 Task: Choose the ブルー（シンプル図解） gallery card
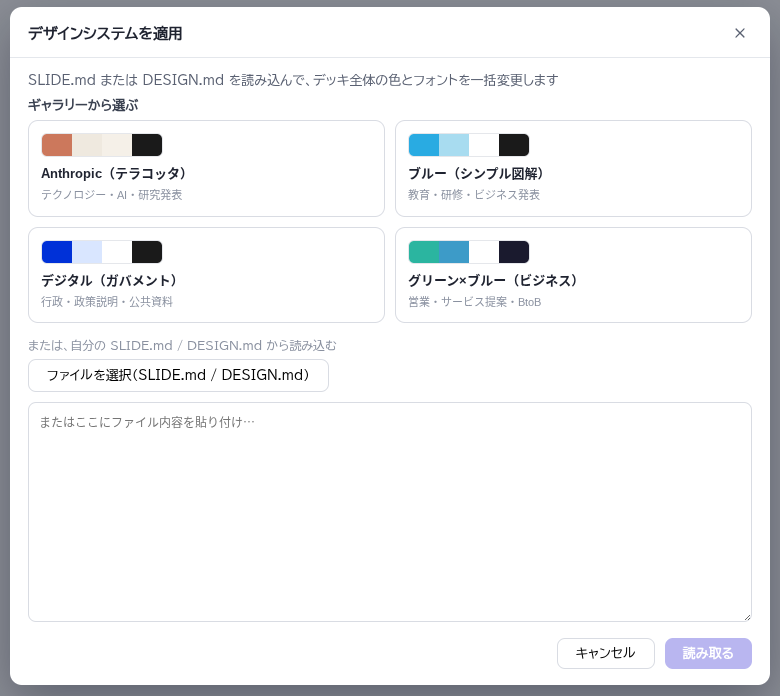pyautogui.click(x=573, y=169)
